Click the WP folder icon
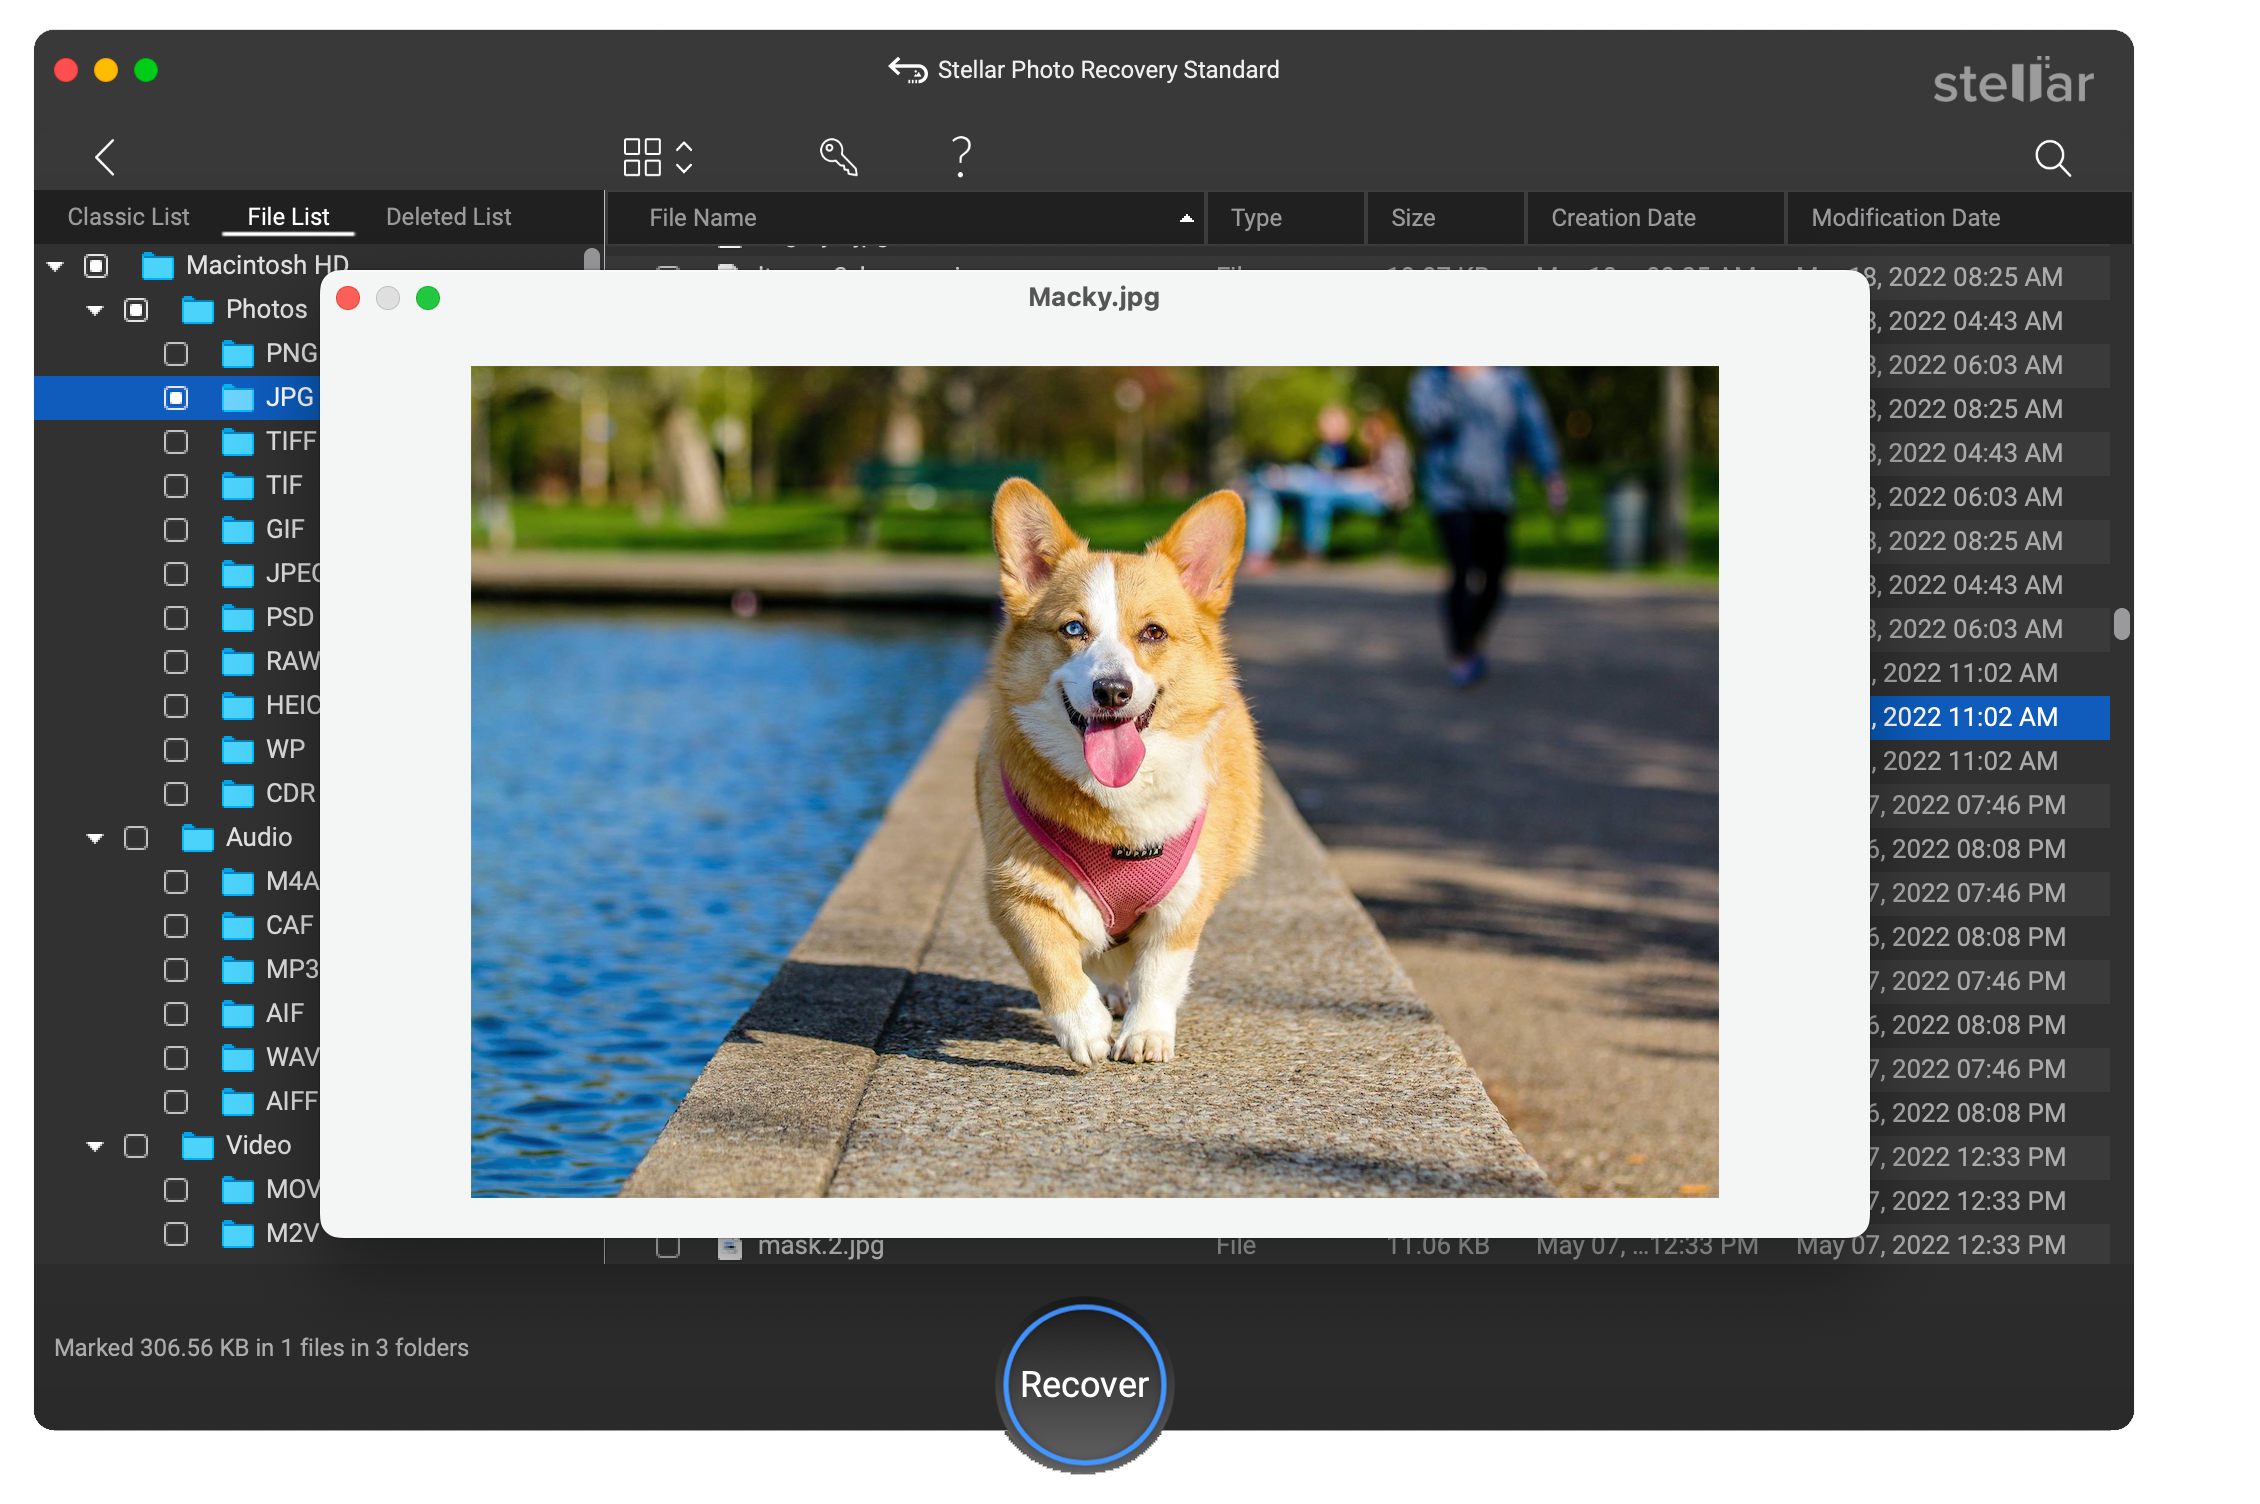Viewport: 2260px width, 1504px height. coord(238,750)
